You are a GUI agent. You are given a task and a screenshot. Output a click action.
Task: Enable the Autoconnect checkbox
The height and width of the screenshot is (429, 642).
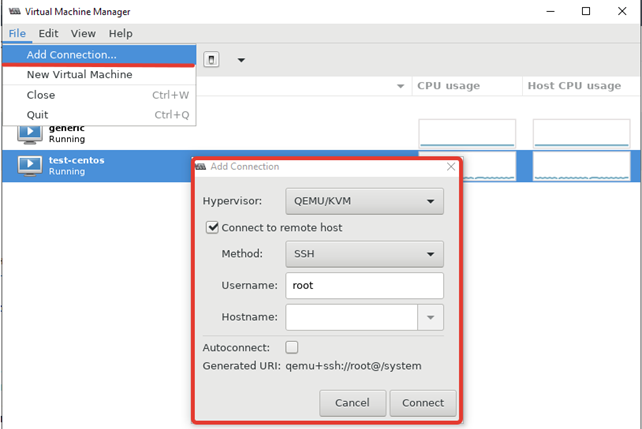292,347
